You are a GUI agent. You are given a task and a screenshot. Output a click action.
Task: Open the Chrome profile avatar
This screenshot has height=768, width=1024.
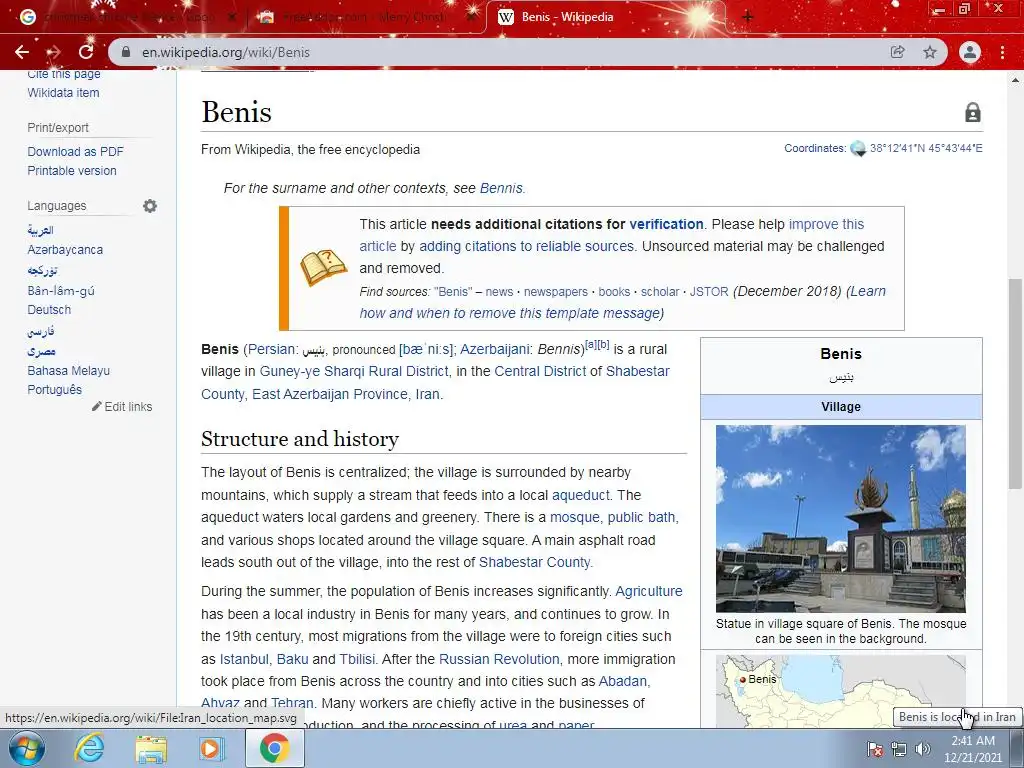point(970,52)
